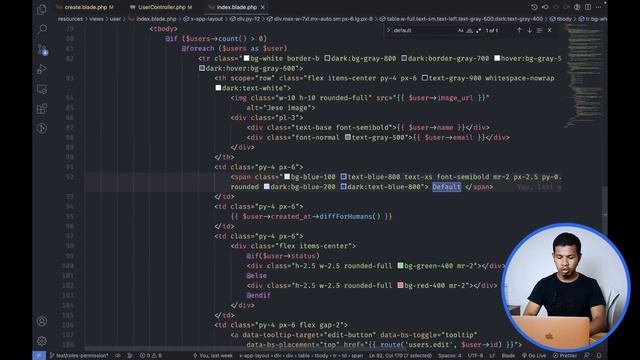Screen dimensions: 640x360
Task: Click the Go Live button
Action: pyautogui.click(x=534, y=356)
